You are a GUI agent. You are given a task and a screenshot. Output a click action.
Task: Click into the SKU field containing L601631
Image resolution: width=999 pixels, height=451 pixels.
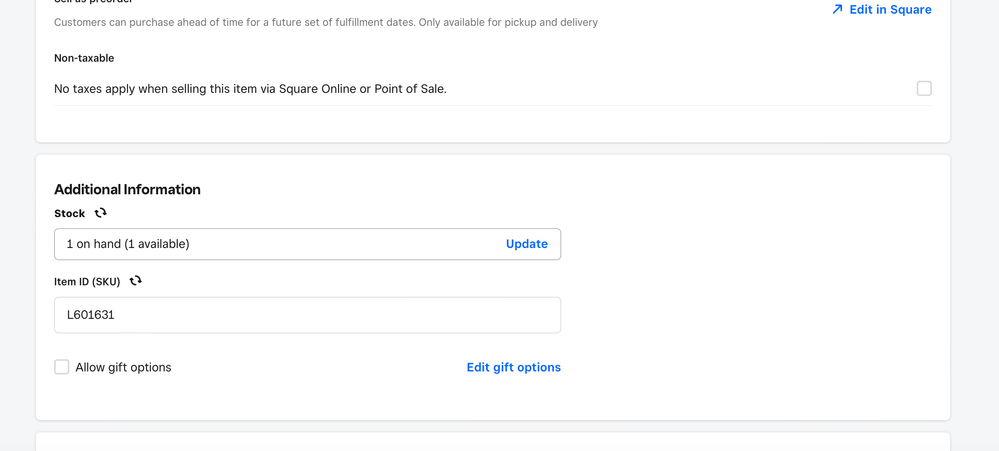307,315
